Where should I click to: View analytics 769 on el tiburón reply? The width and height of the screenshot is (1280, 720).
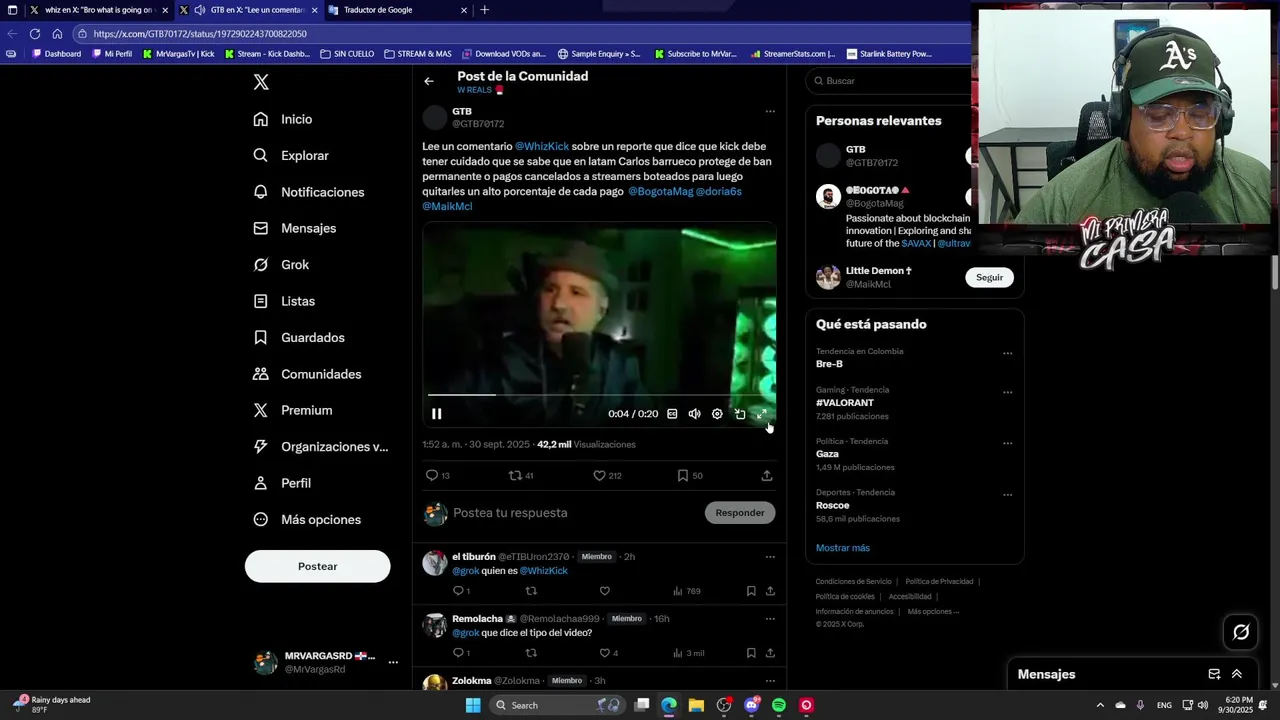(x=686, y=591)
